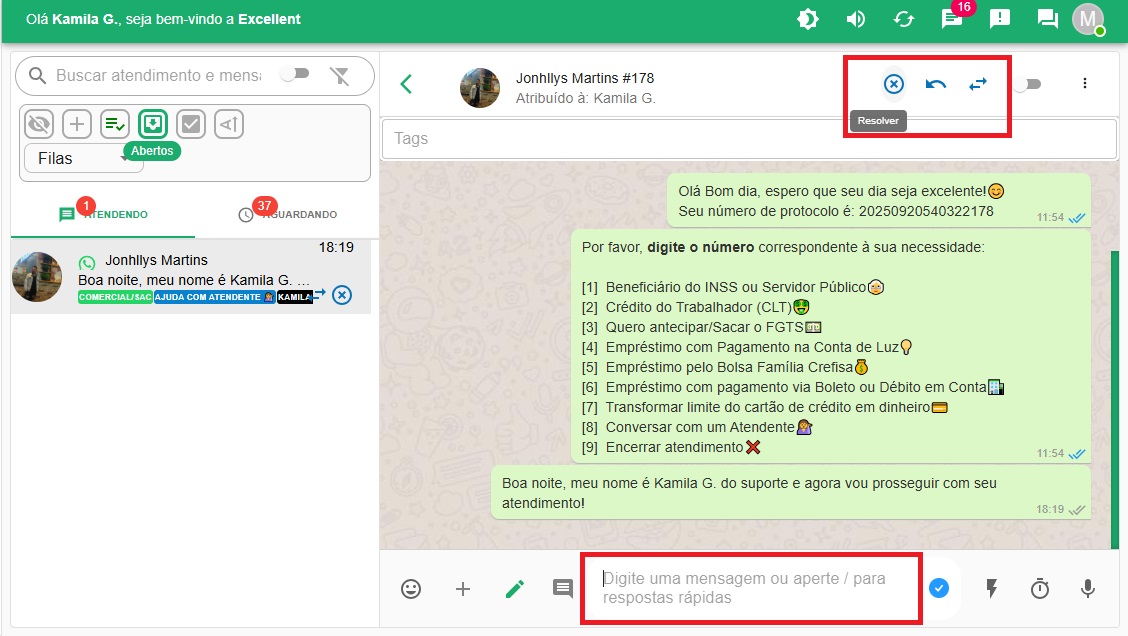Click the Resolver icon in chat header
Viewport: 1128px width, 636px height.
893,84
